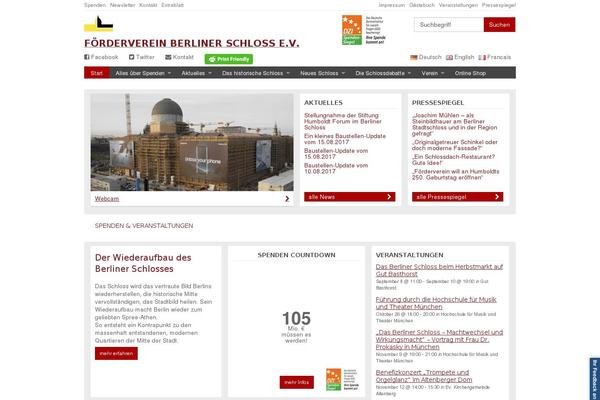Viewport: 600px width, 400px height.
Task: Click Der Wiederaufbau des Berliner Schlosses heading
Action: pos(143,263)
